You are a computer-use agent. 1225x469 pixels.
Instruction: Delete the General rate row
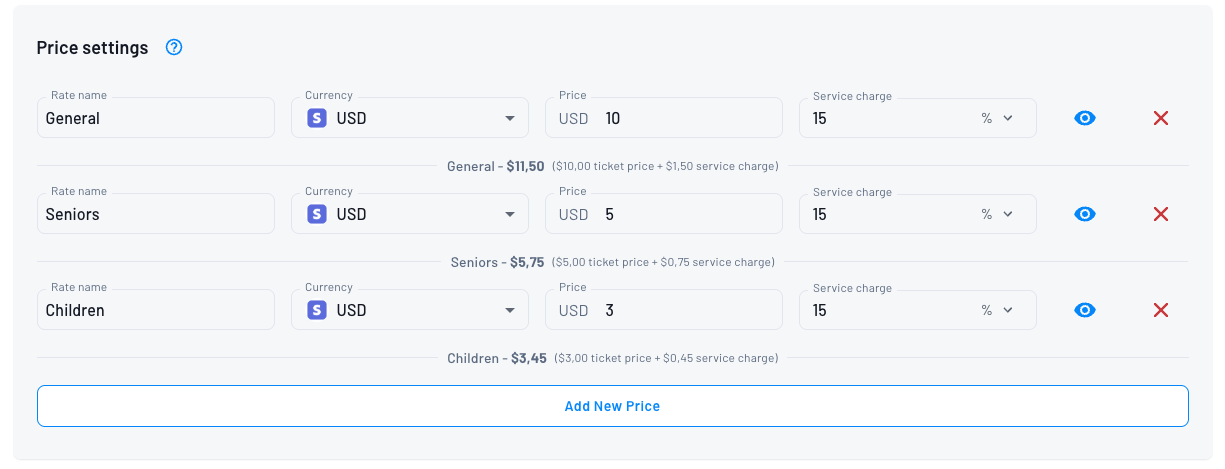(1161, 118)
